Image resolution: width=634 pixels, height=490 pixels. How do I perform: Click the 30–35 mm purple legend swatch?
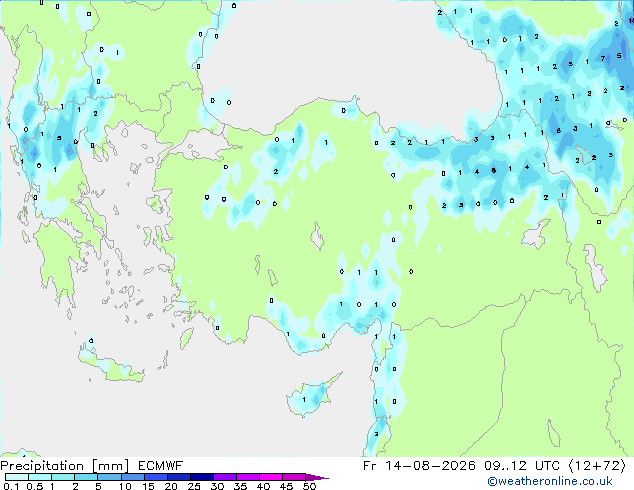225,477
